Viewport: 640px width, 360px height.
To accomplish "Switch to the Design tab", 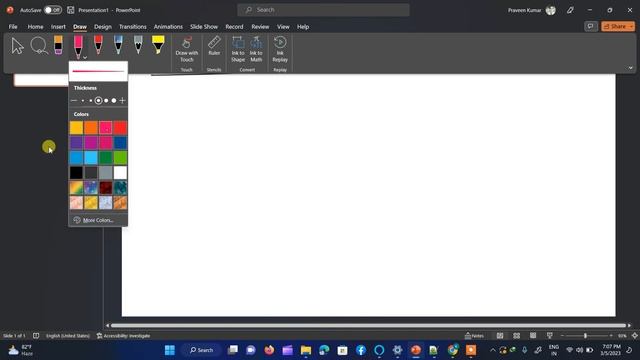I will tap(102, 27).
